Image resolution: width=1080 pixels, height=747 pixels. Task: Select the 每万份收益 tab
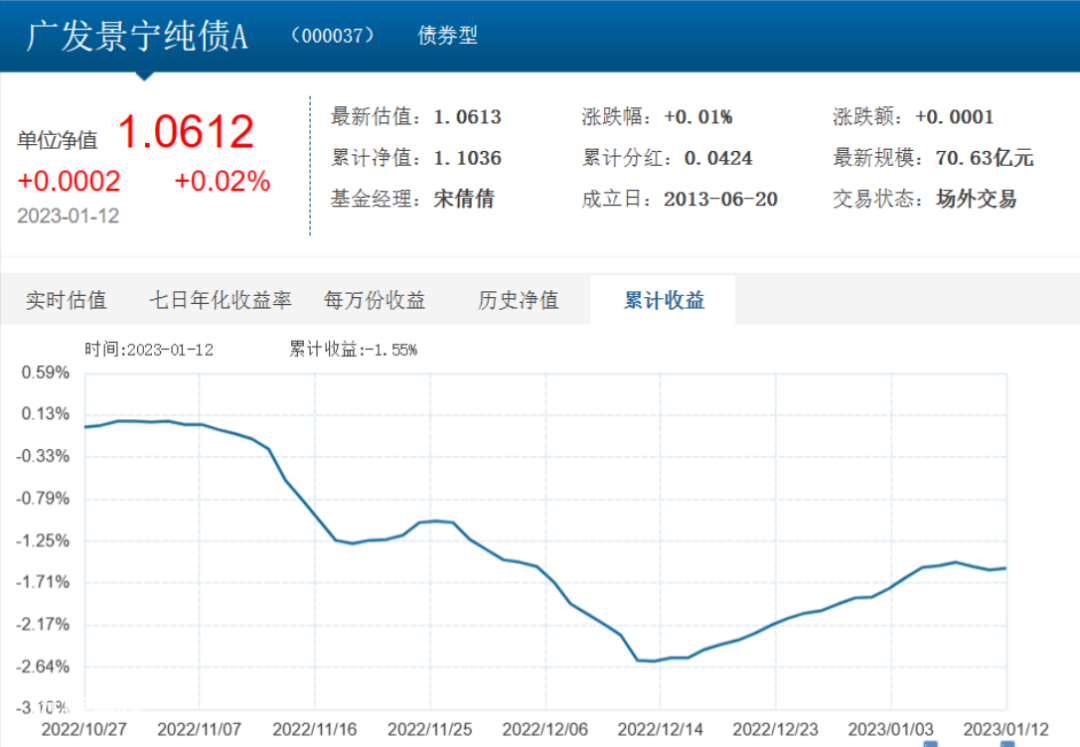(x=375, y=300)
